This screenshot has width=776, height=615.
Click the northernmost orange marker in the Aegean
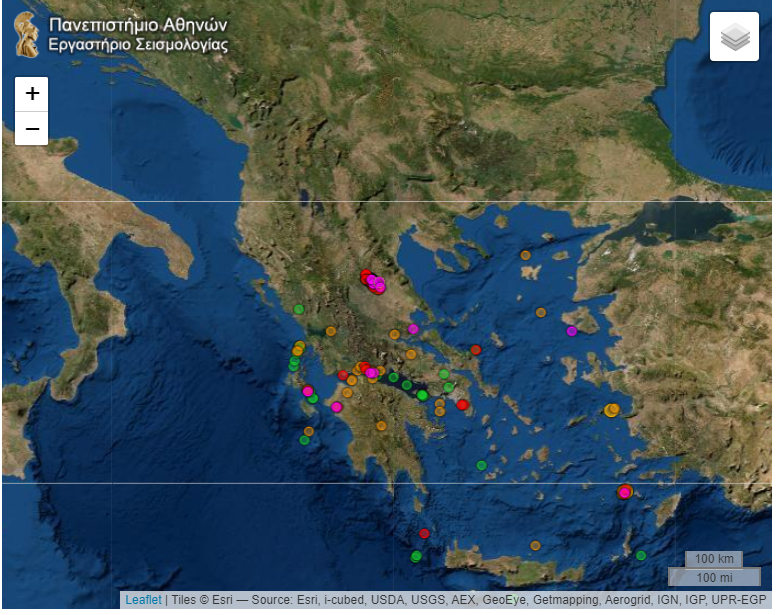tap(525, 255)
